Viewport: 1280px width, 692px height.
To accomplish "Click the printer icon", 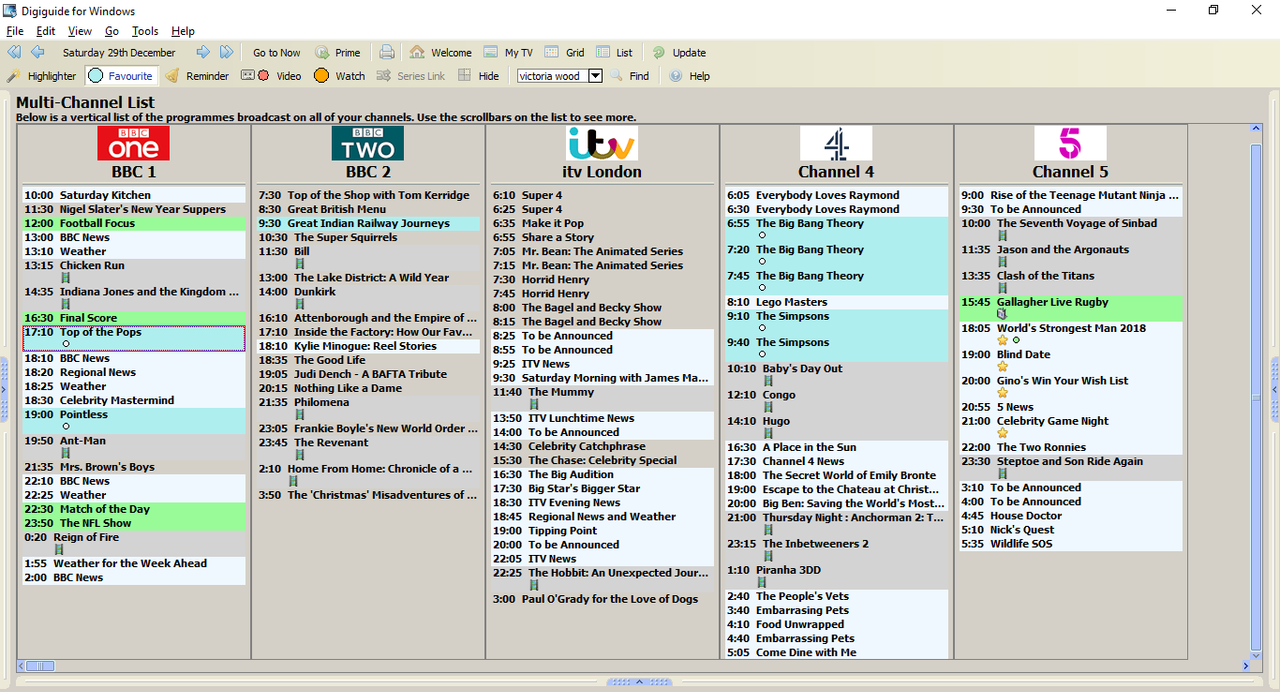I will [x=387, y=53].
